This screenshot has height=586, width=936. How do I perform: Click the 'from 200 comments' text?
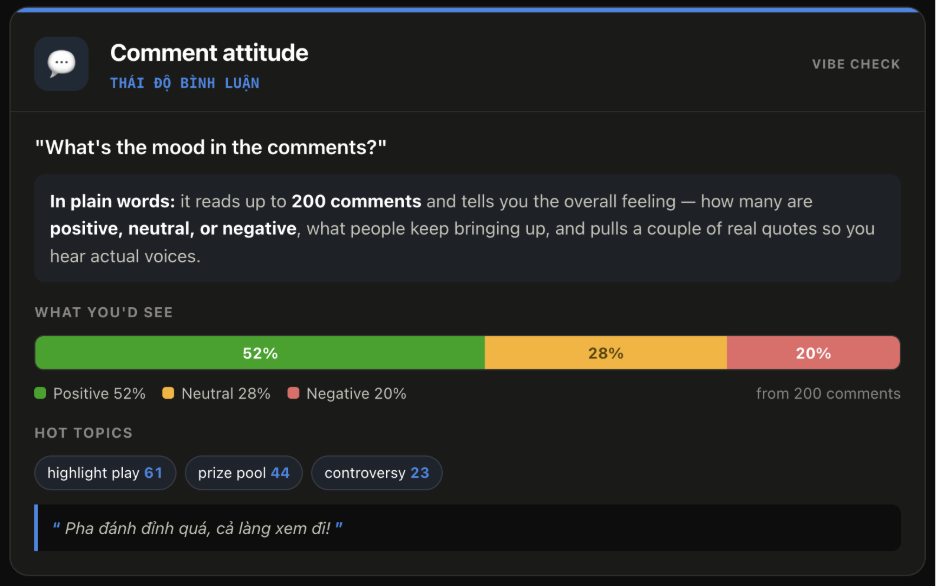pos(828,394)
